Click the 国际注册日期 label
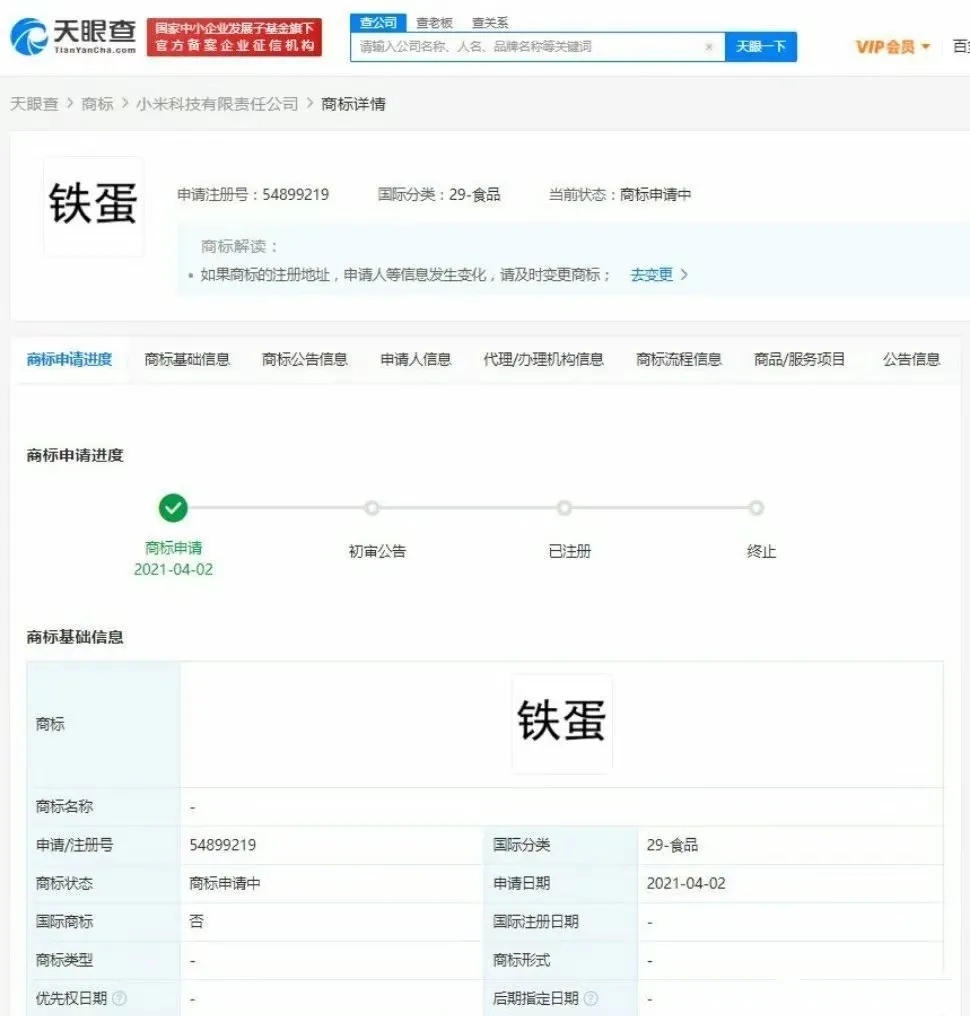 click(x=536, y=921)
